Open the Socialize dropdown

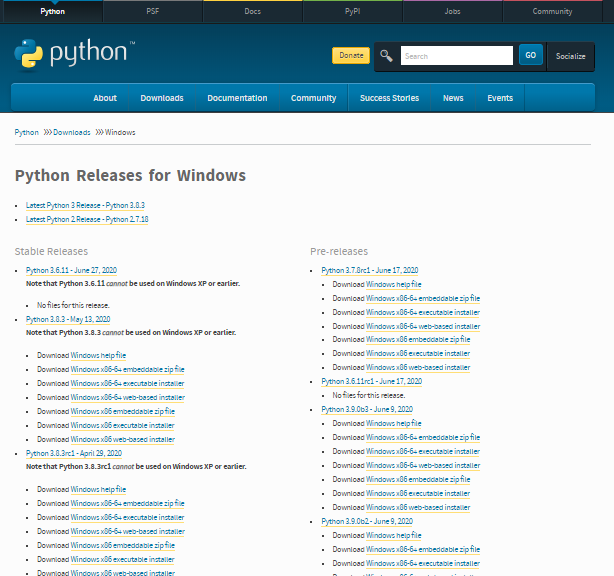click(x=571, y=56)
